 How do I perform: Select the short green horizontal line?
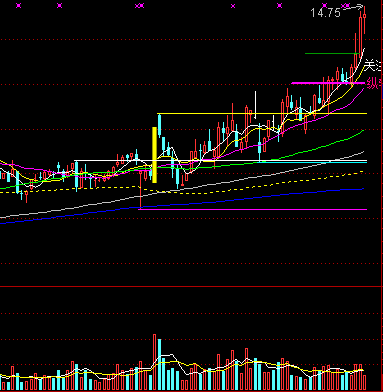tap(332, 53)
